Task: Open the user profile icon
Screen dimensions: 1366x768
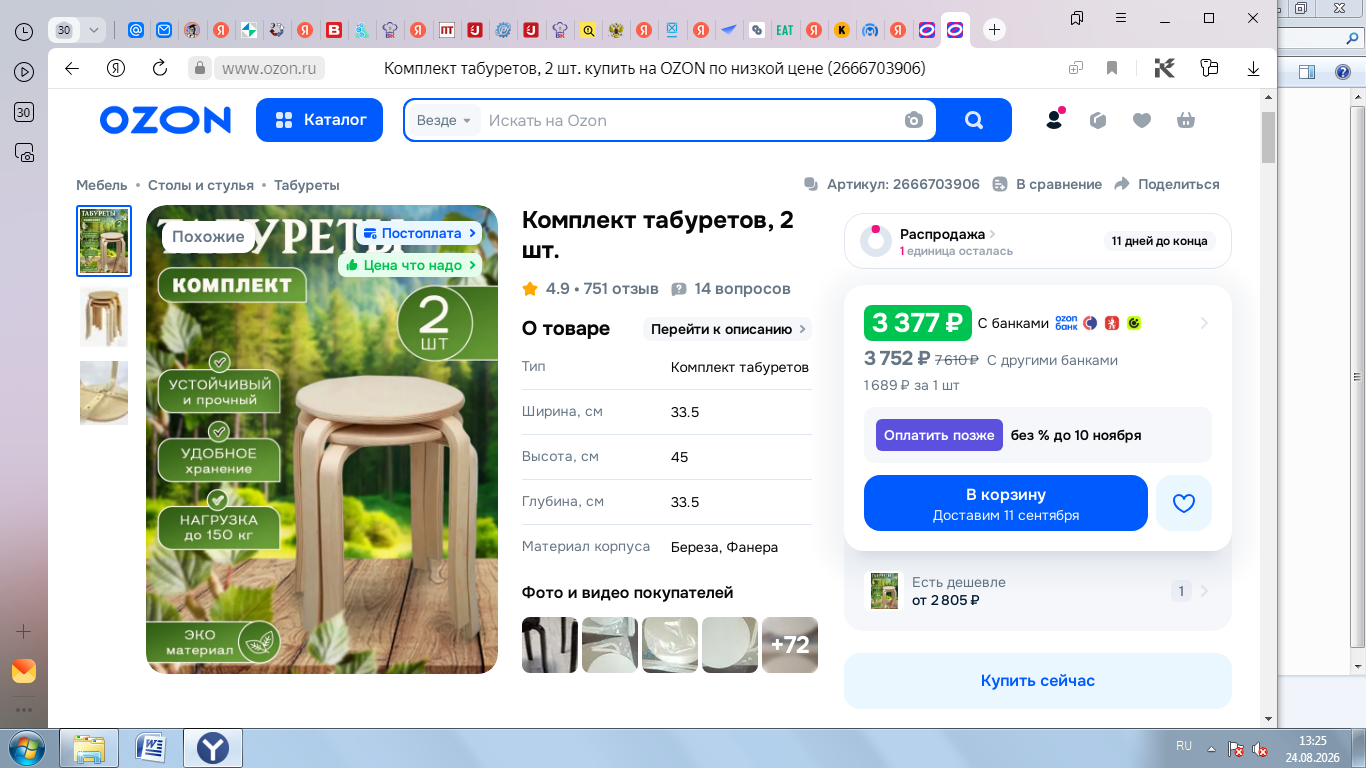Action: pos(1054,120)
